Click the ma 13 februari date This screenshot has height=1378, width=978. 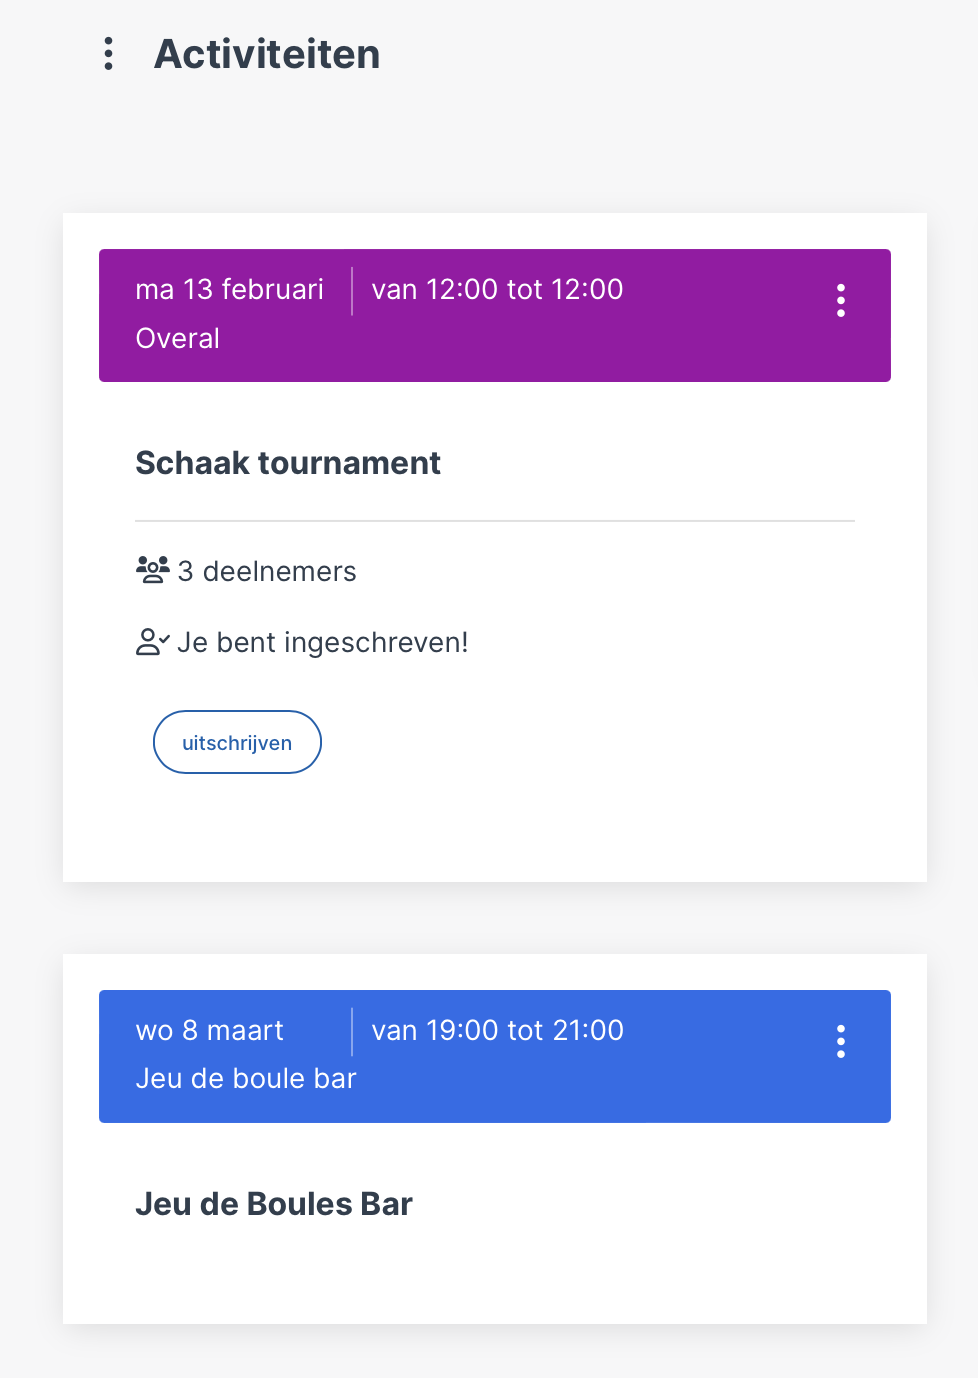coord(230,289)
